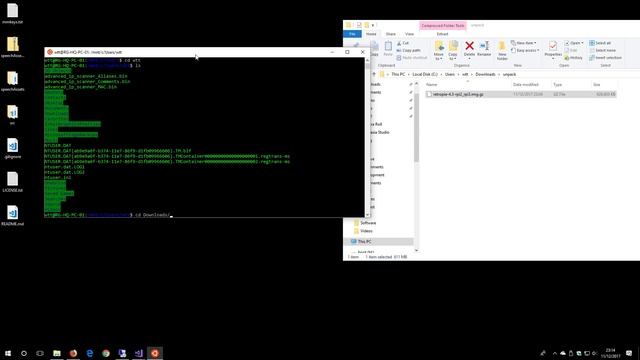The image size is (640, 360).
Task: Click unpack in the address breadcrumb
Action: (509, 74)
